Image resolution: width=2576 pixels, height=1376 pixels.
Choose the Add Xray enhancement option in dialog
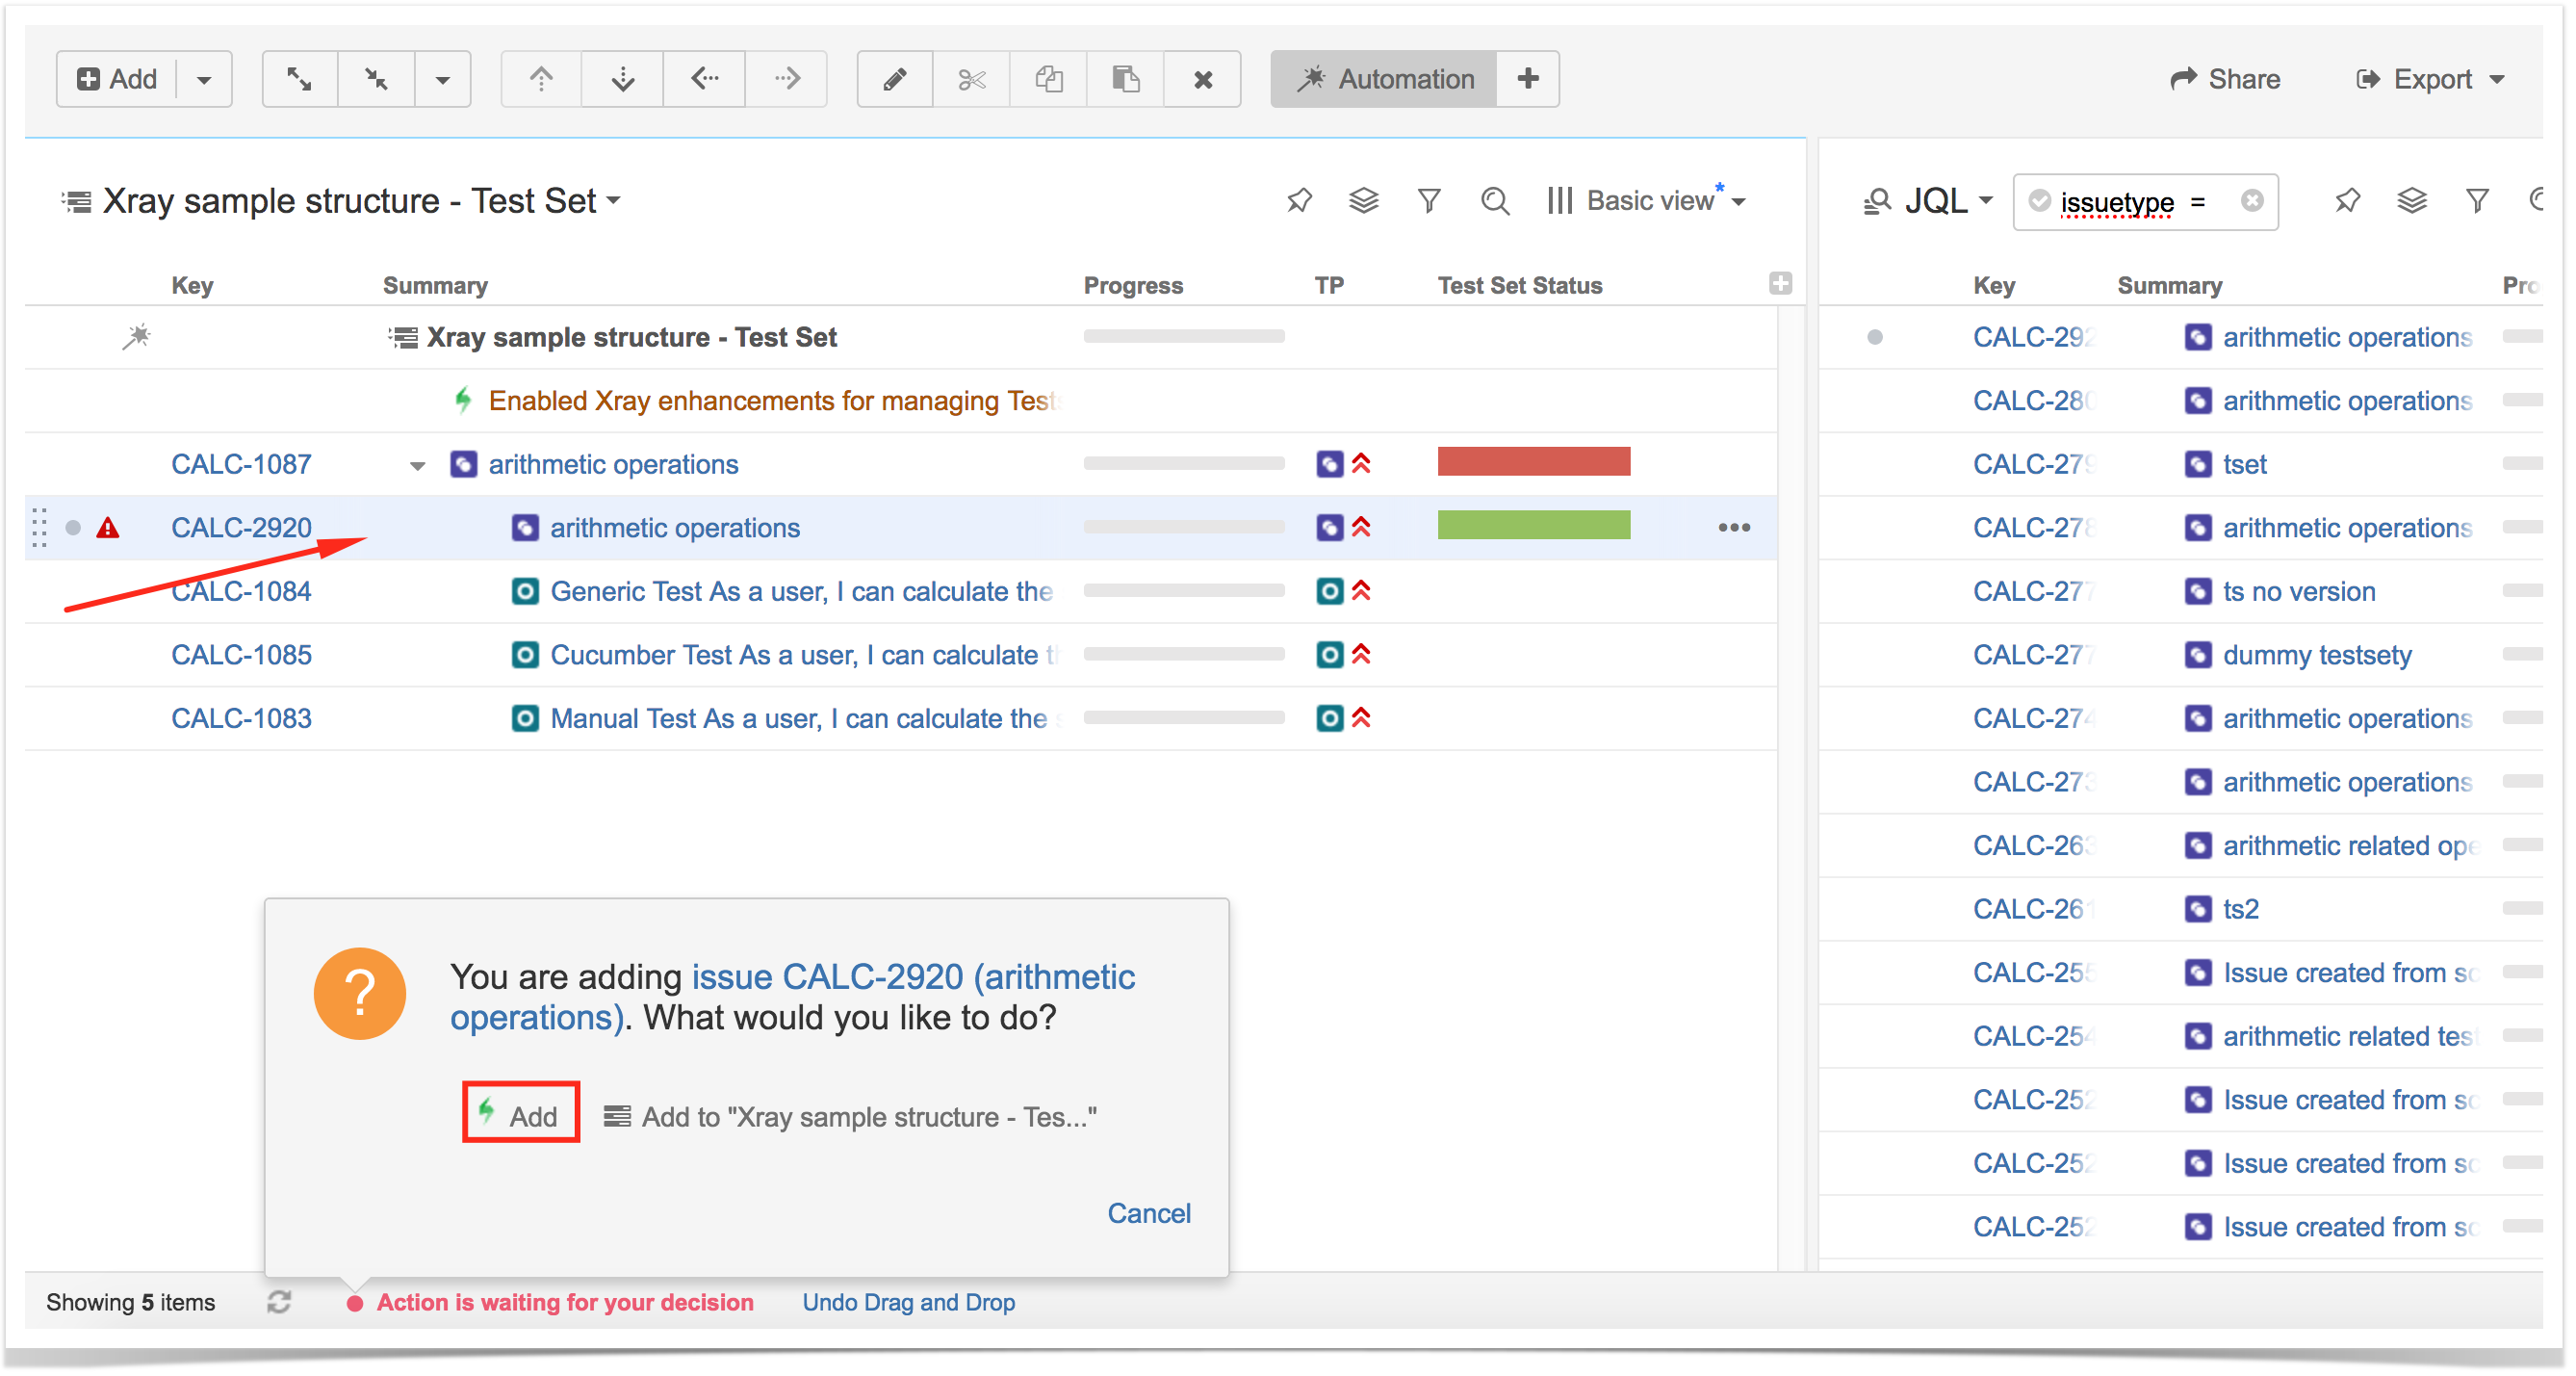click(x=521, y=1115)
